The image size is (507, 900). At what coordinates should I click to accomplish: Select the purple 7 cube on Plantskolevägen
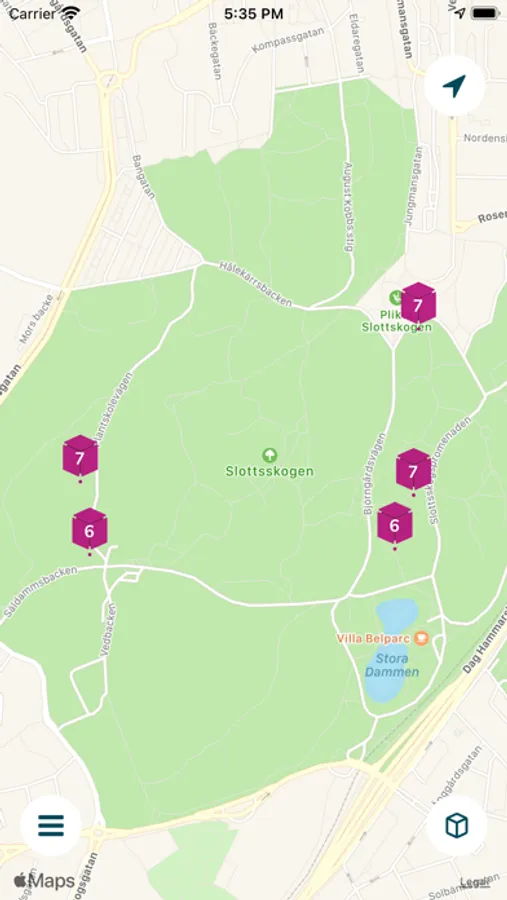(x=80, y=456)
